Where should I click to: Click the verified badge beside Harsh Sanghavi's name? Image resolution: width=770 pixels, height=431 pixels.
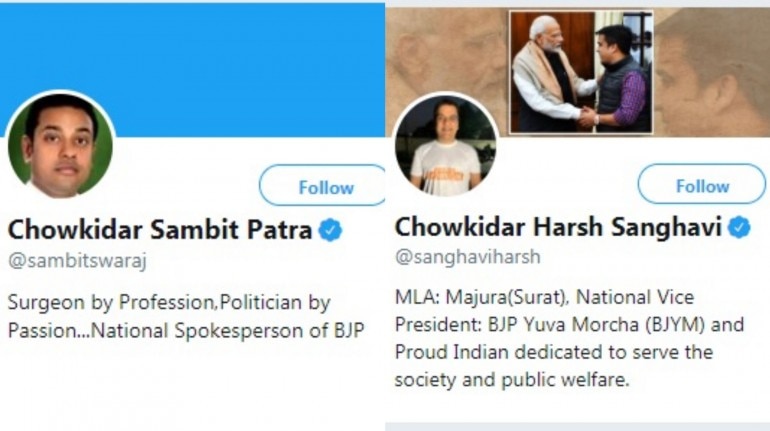click(x=739, y=227)
